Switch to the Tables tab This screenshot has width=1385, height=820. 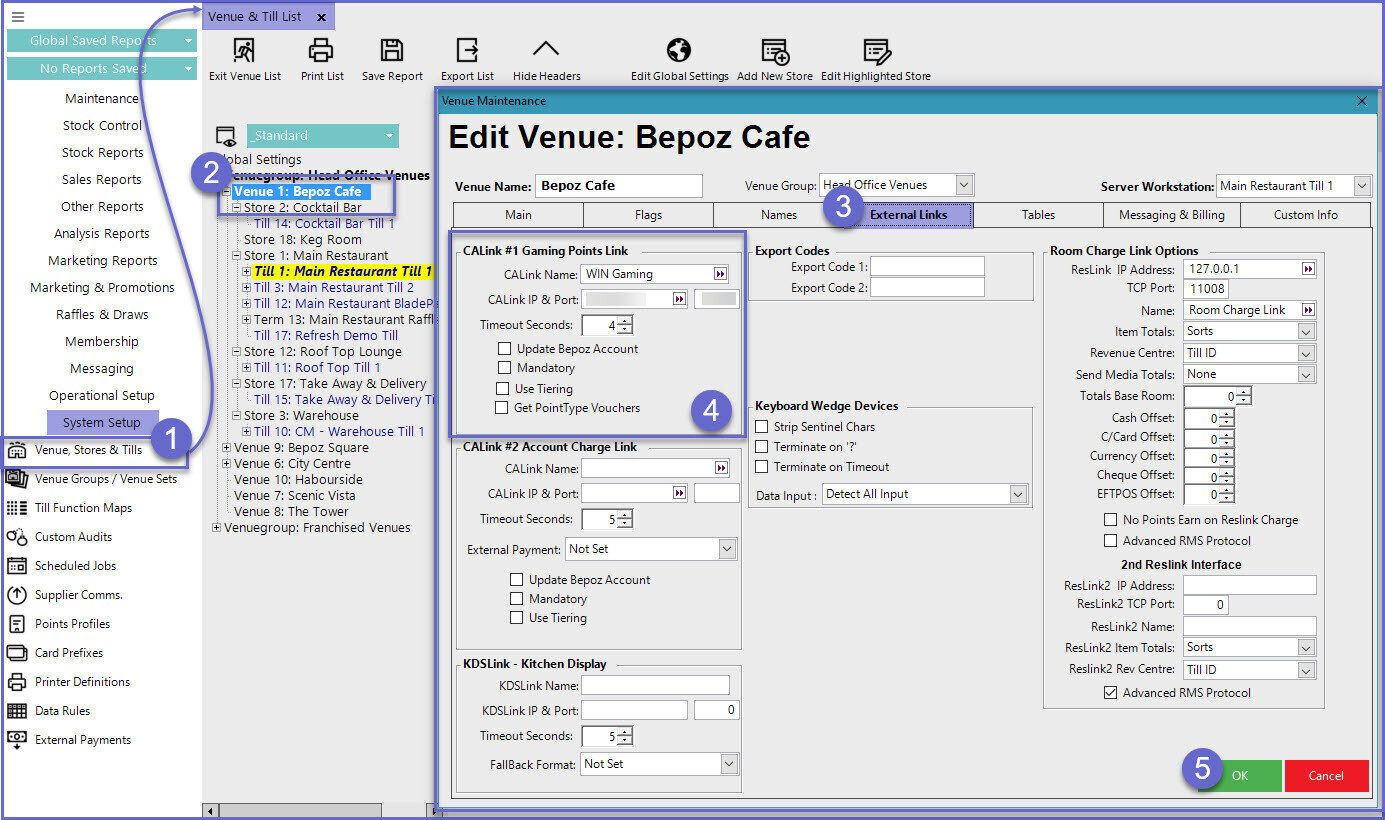click(x=1039, y=215)
